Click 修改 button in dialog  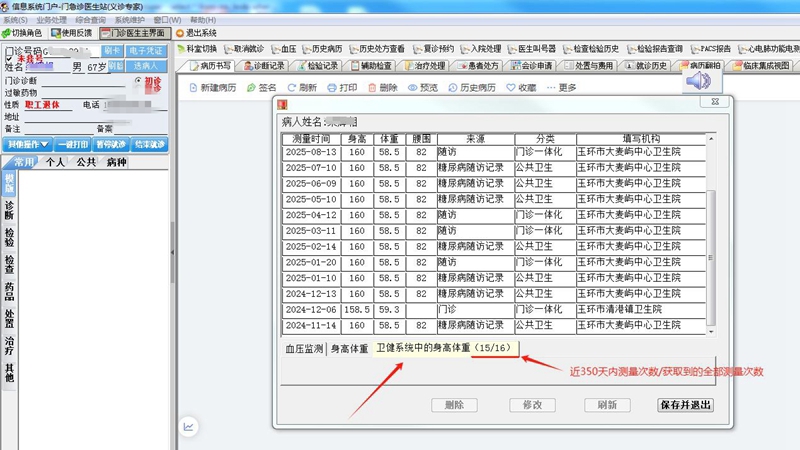[x=532, y=405]
